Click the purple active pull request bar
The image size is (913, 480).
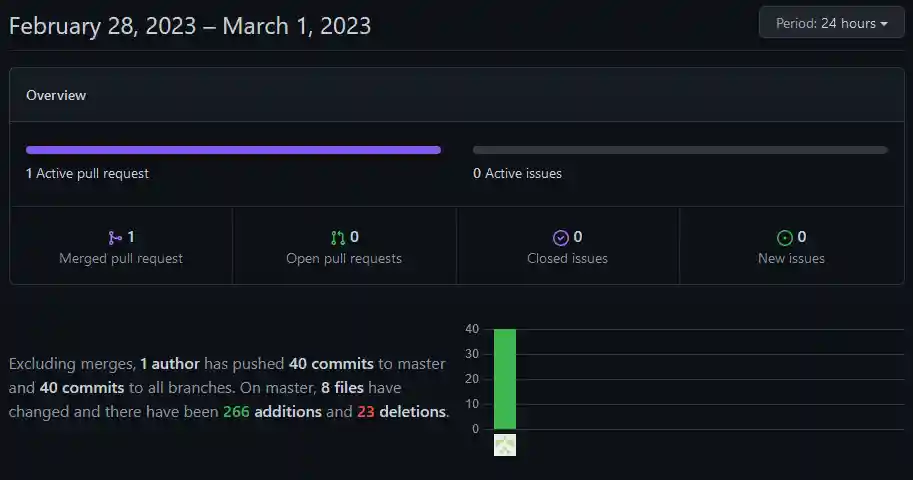(233, 150)
